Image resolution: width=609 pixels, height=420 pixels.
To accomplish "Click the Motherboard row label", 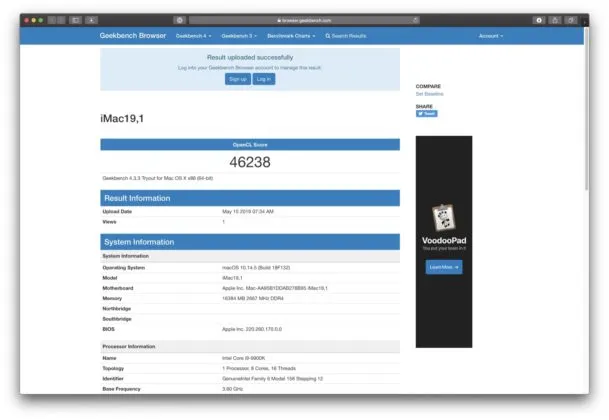I will click(118, 288).
